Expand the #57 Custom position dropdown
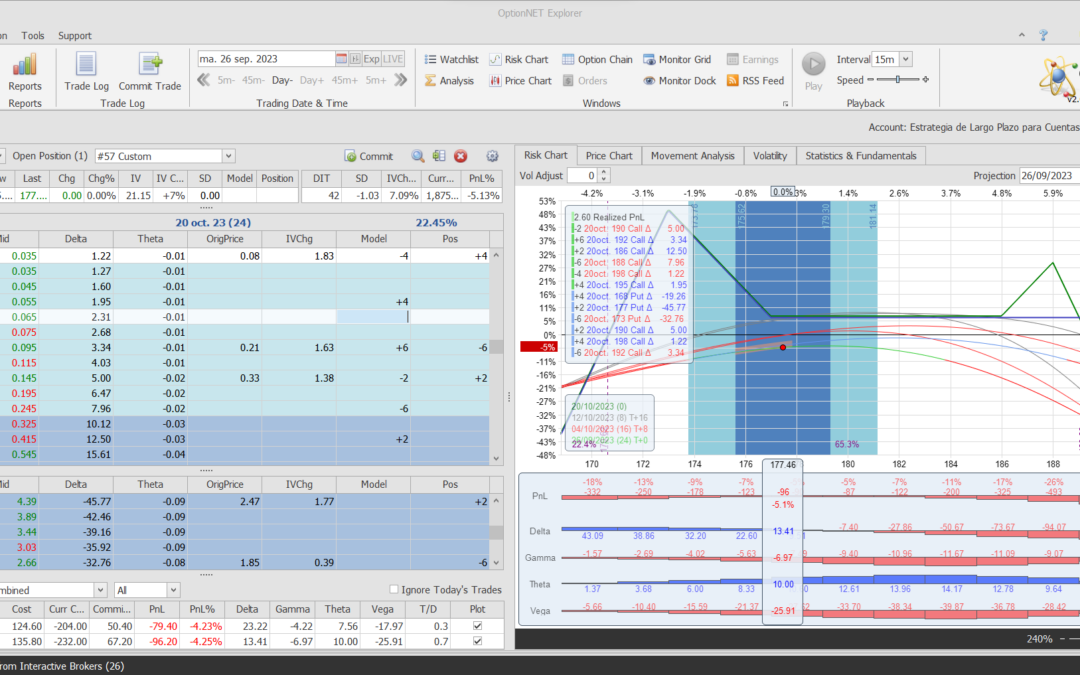The image size is (1080, 675). click(229, 156)
